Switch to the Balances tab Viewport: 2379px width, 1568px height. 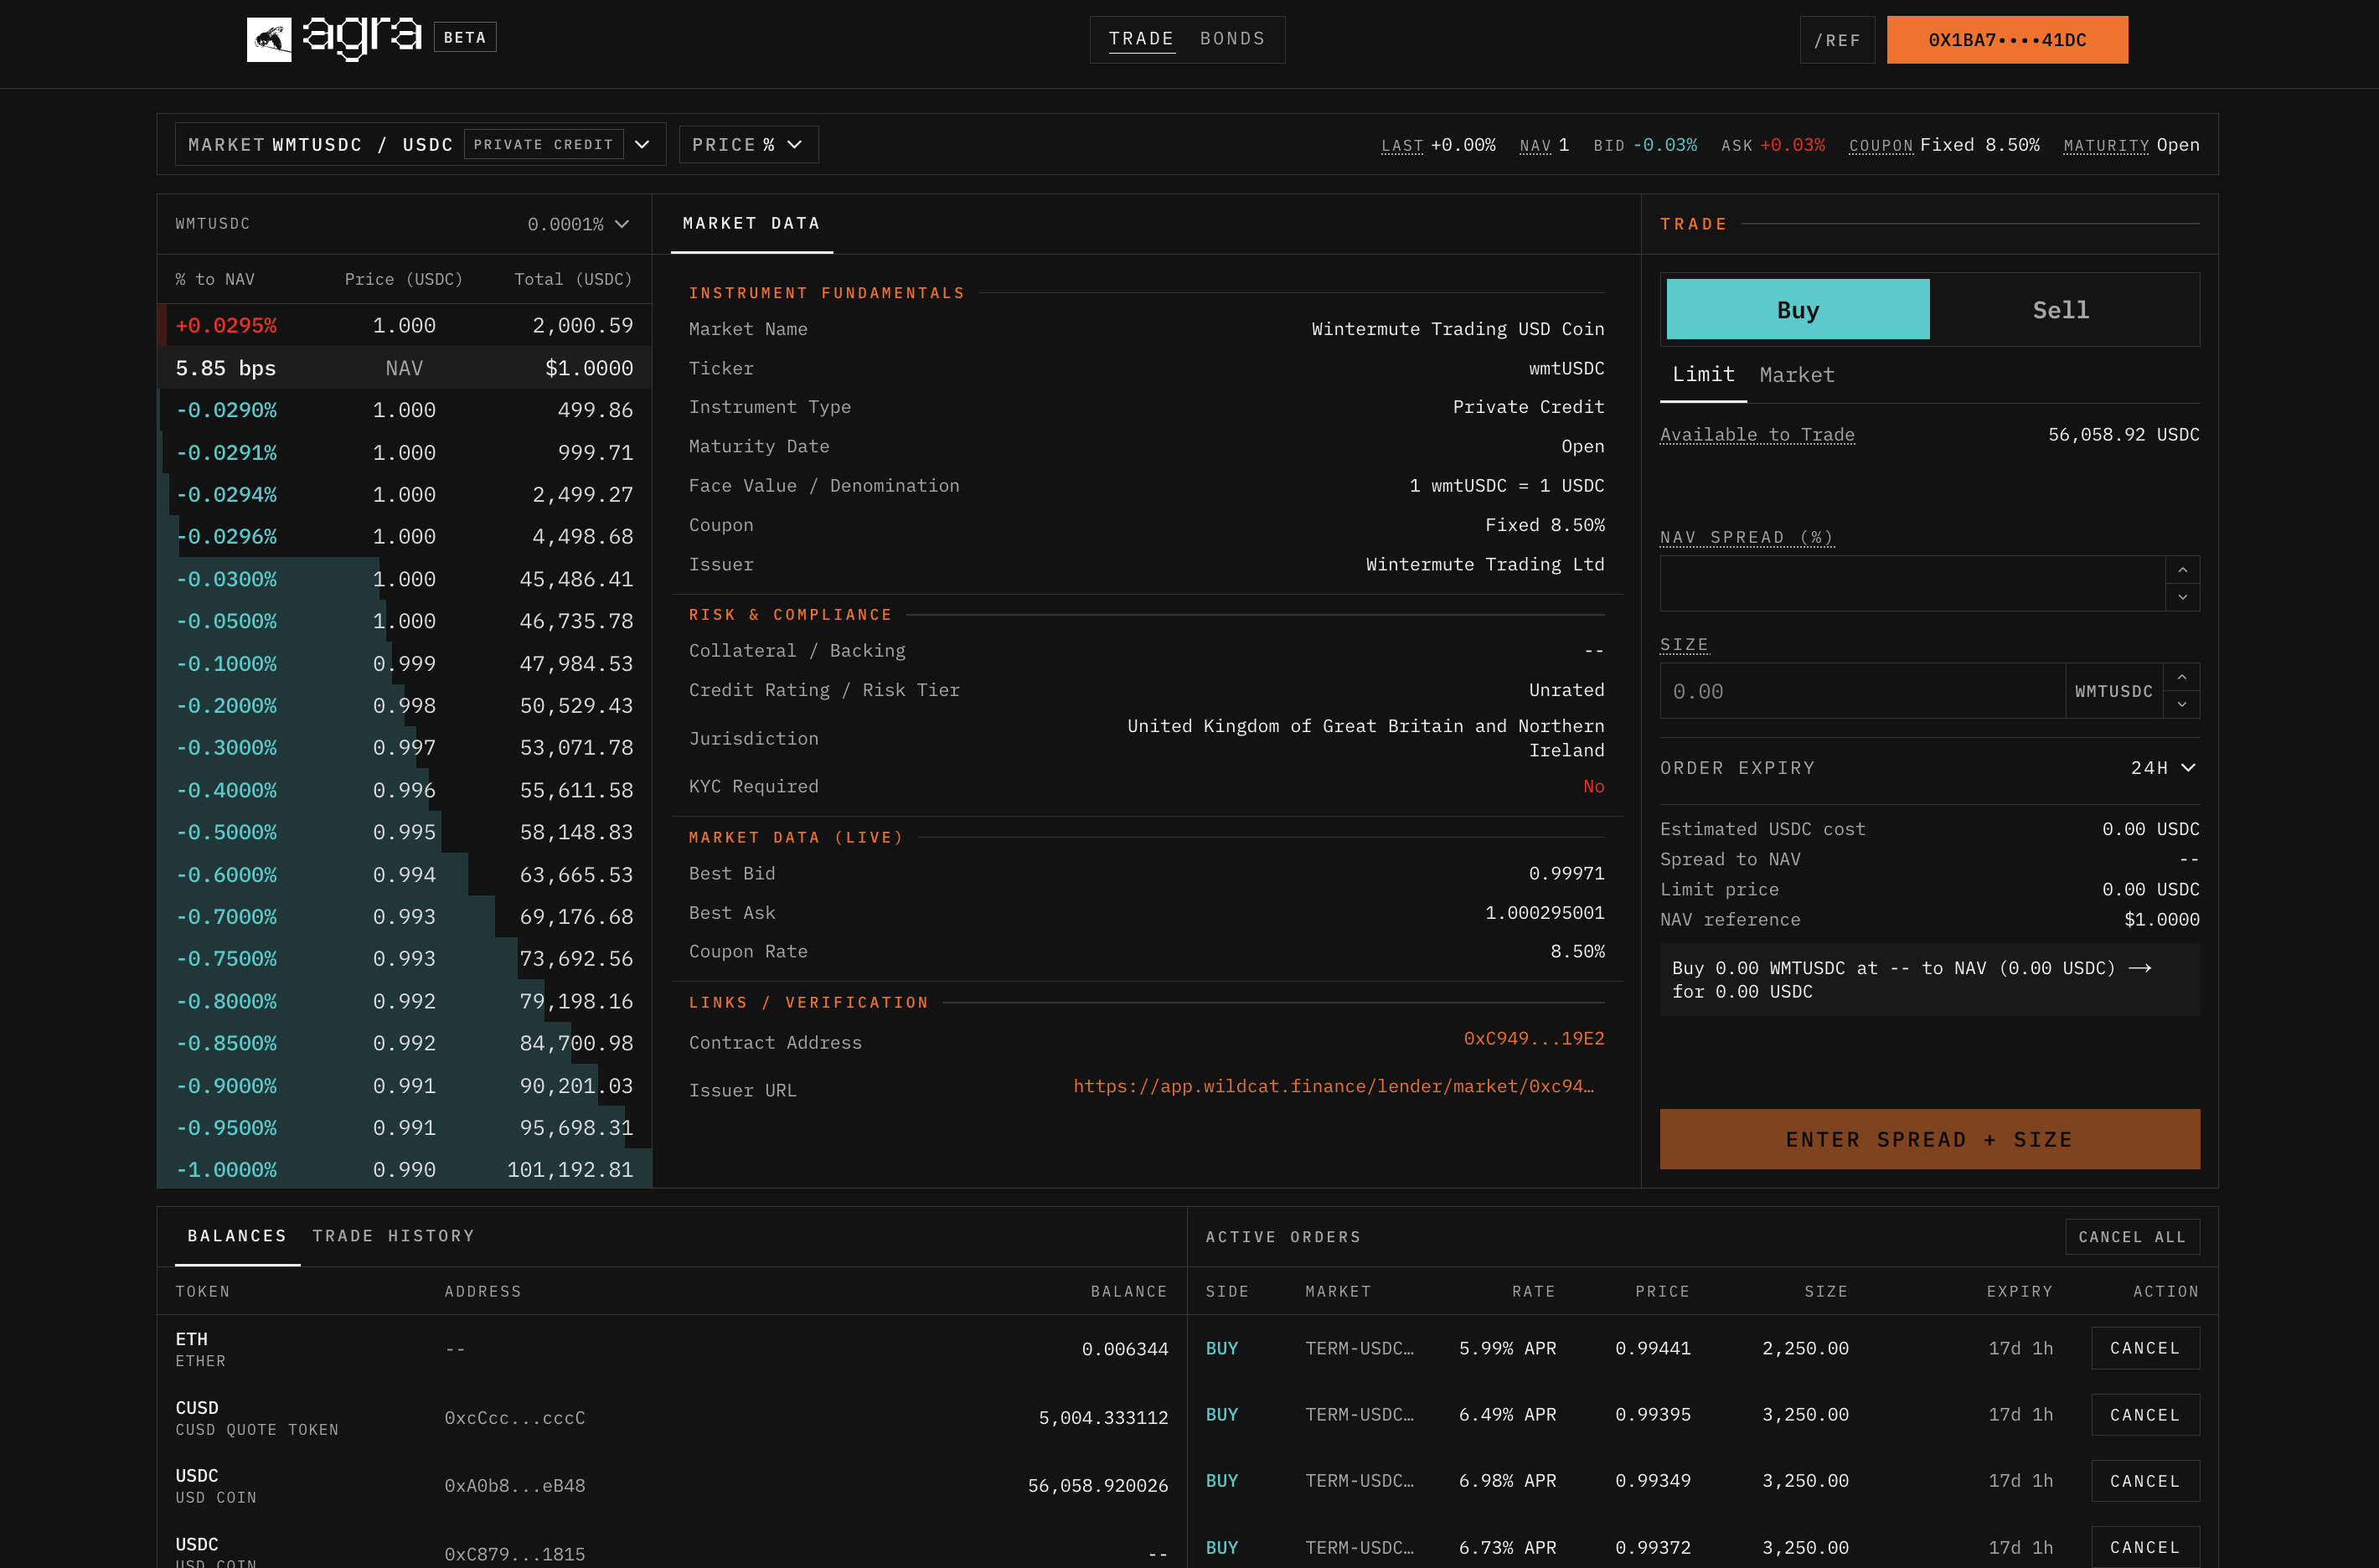point(237,1236)
